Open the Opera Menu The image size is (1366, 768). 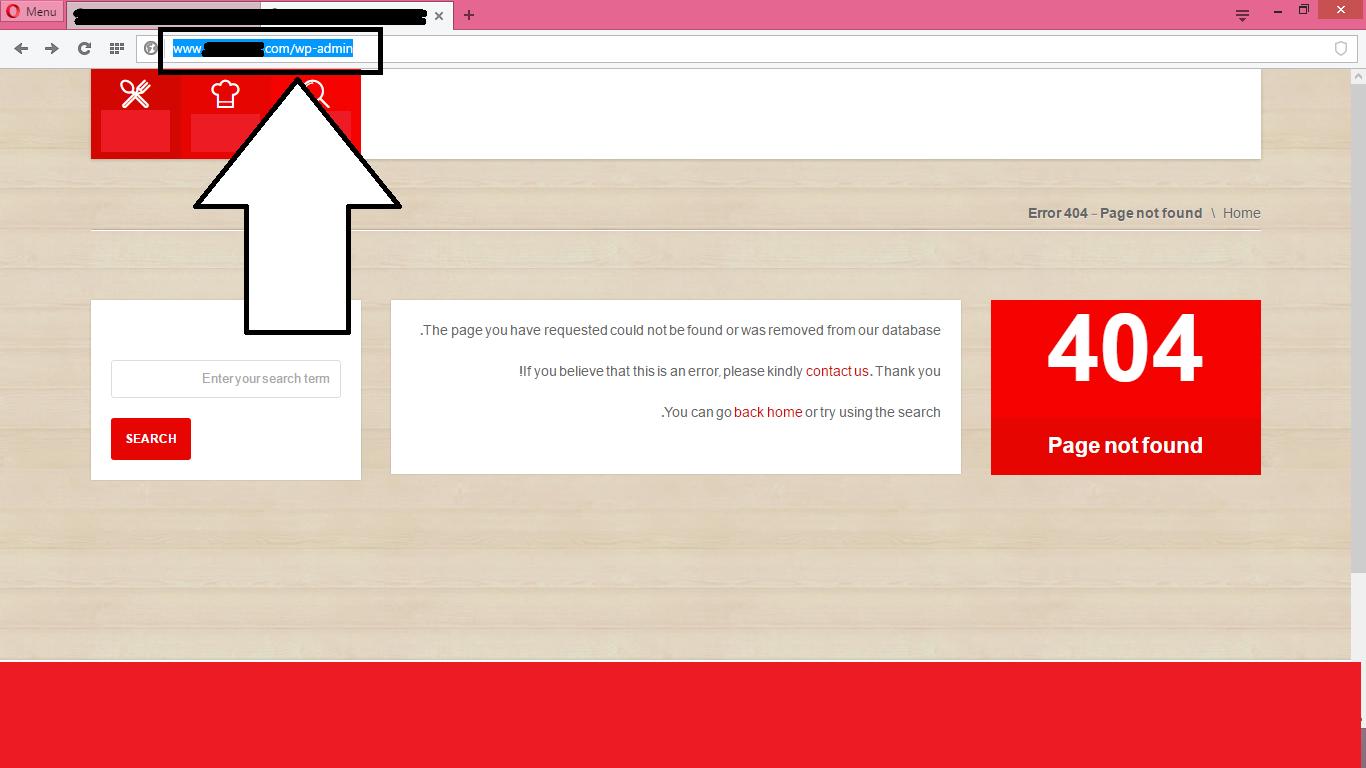click(32, 12)
